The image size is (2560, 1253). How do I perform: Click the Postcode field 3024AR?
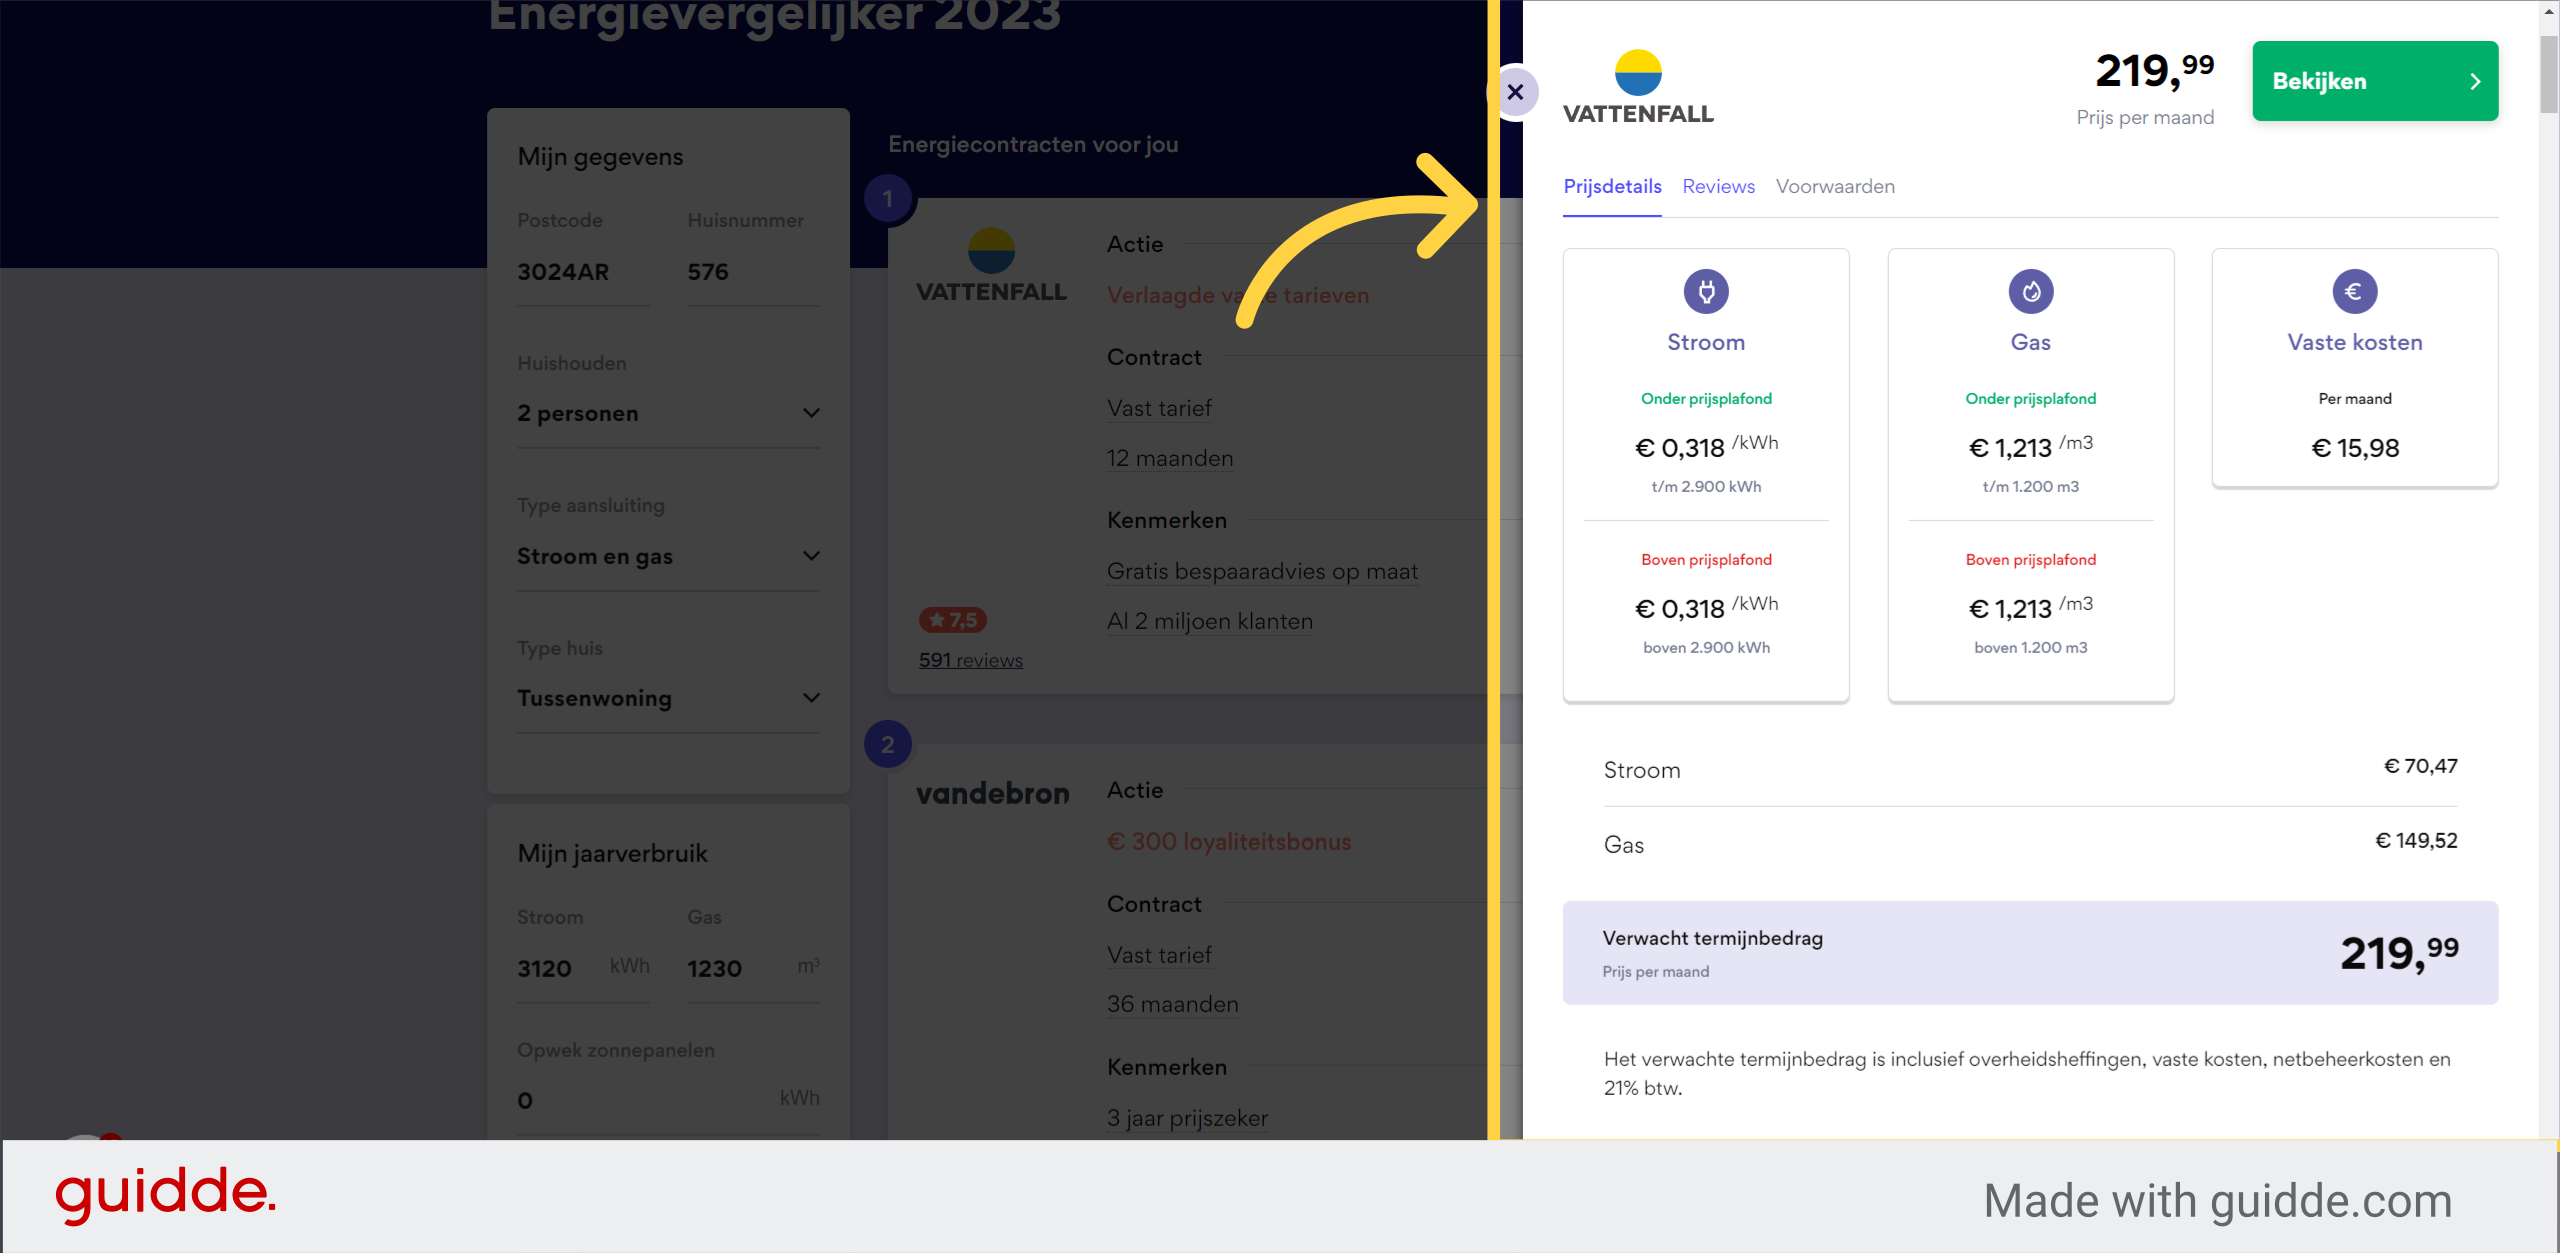[x=583, y=272]
